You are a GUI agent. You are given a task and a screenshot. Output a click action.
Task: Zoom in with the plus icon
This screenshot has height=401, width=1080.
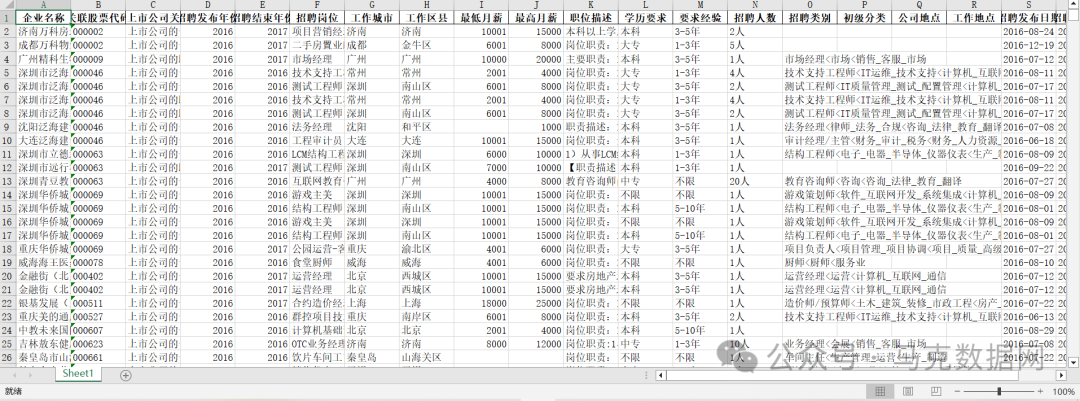coord(1042,391)
